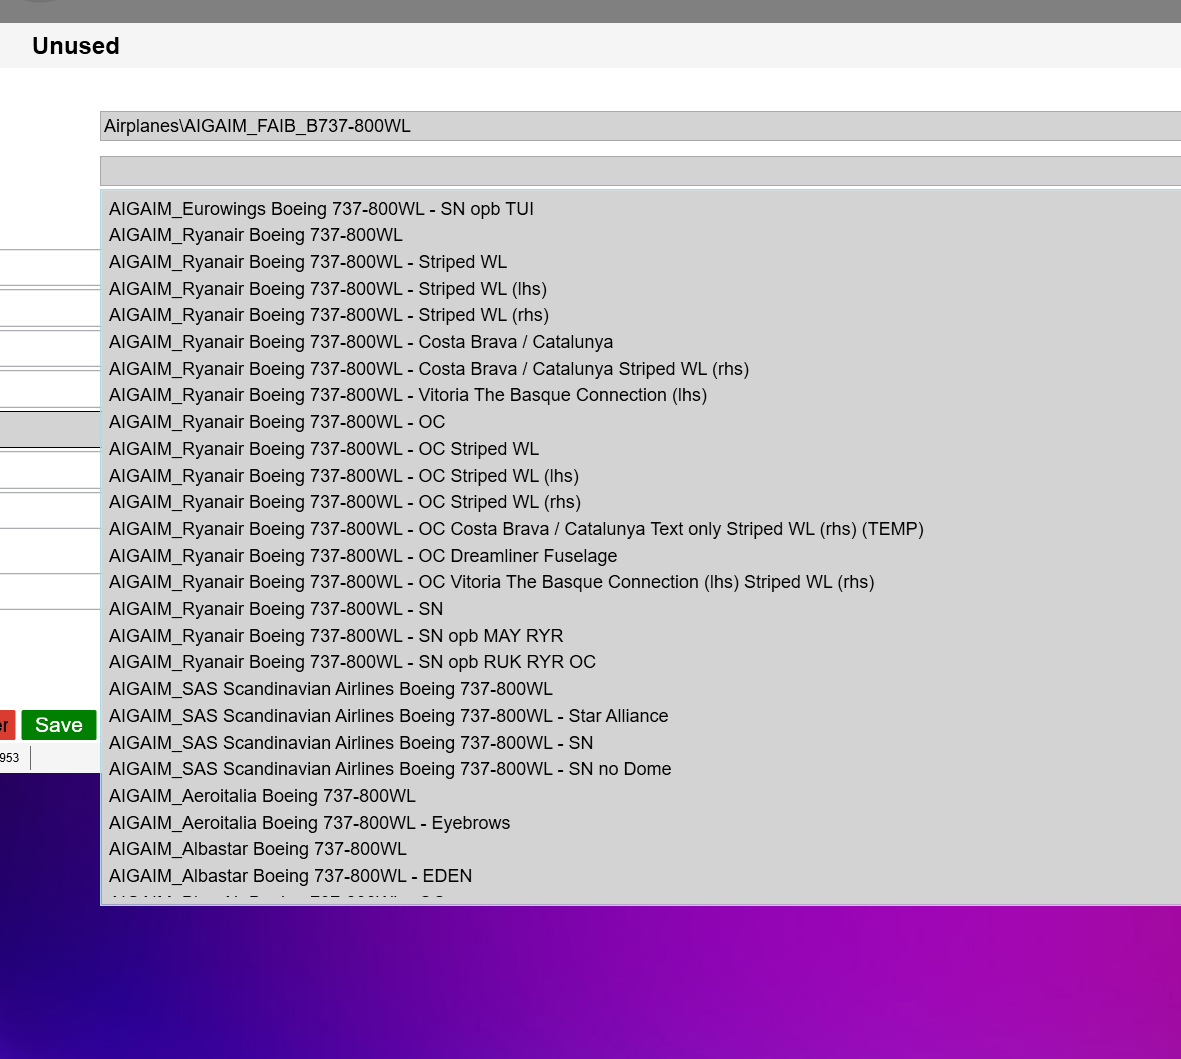This screenshot has width=1181, height=1059.
Task: Pick plain AIGAIM_Aeroitalia Boeing 737-800WL
Action: (262, 796)
